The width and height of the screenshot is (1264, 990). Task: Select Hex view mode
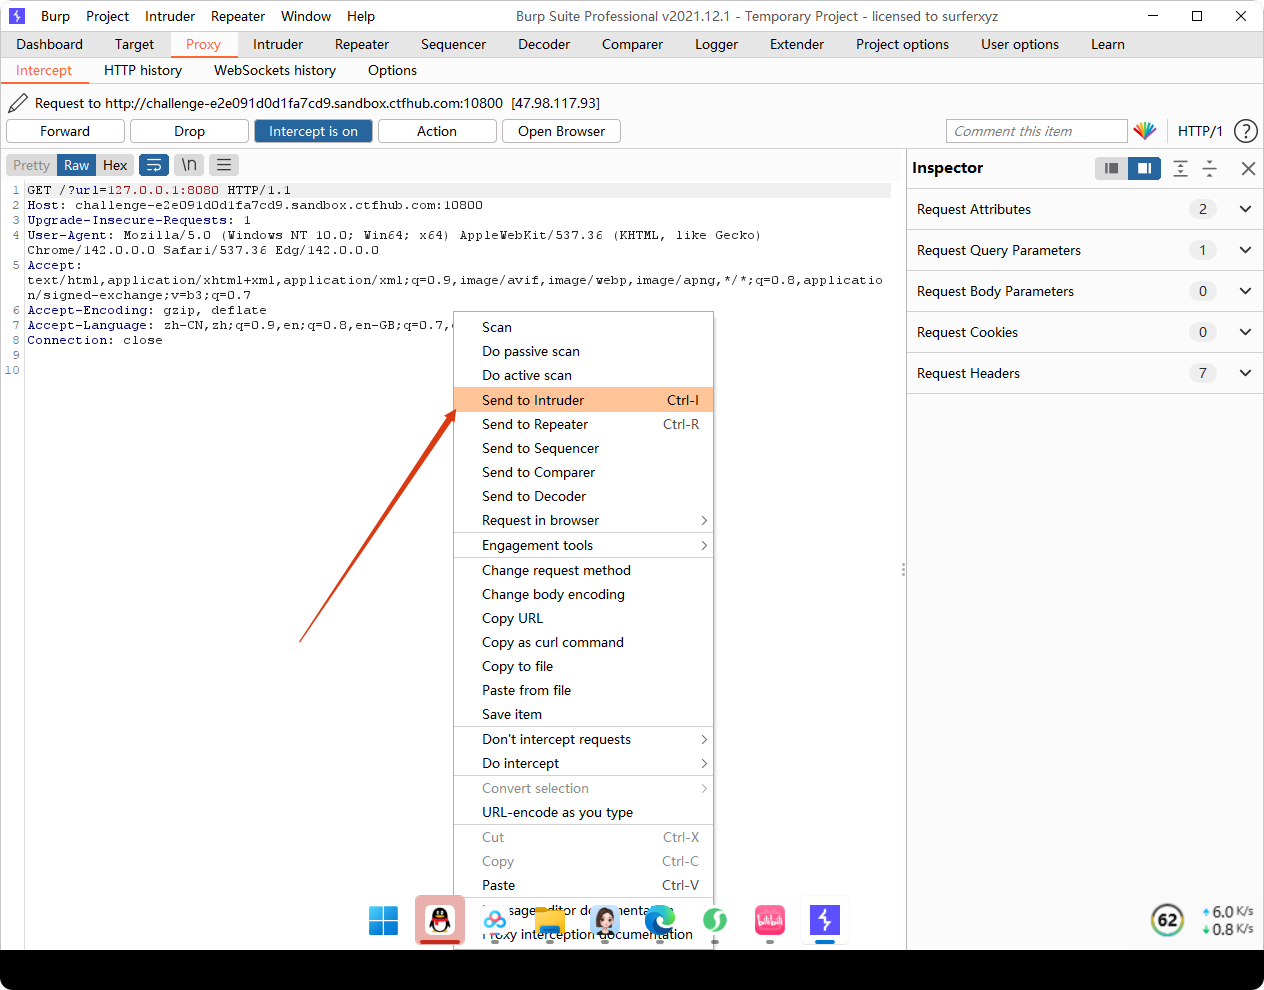tap(115, 165)
